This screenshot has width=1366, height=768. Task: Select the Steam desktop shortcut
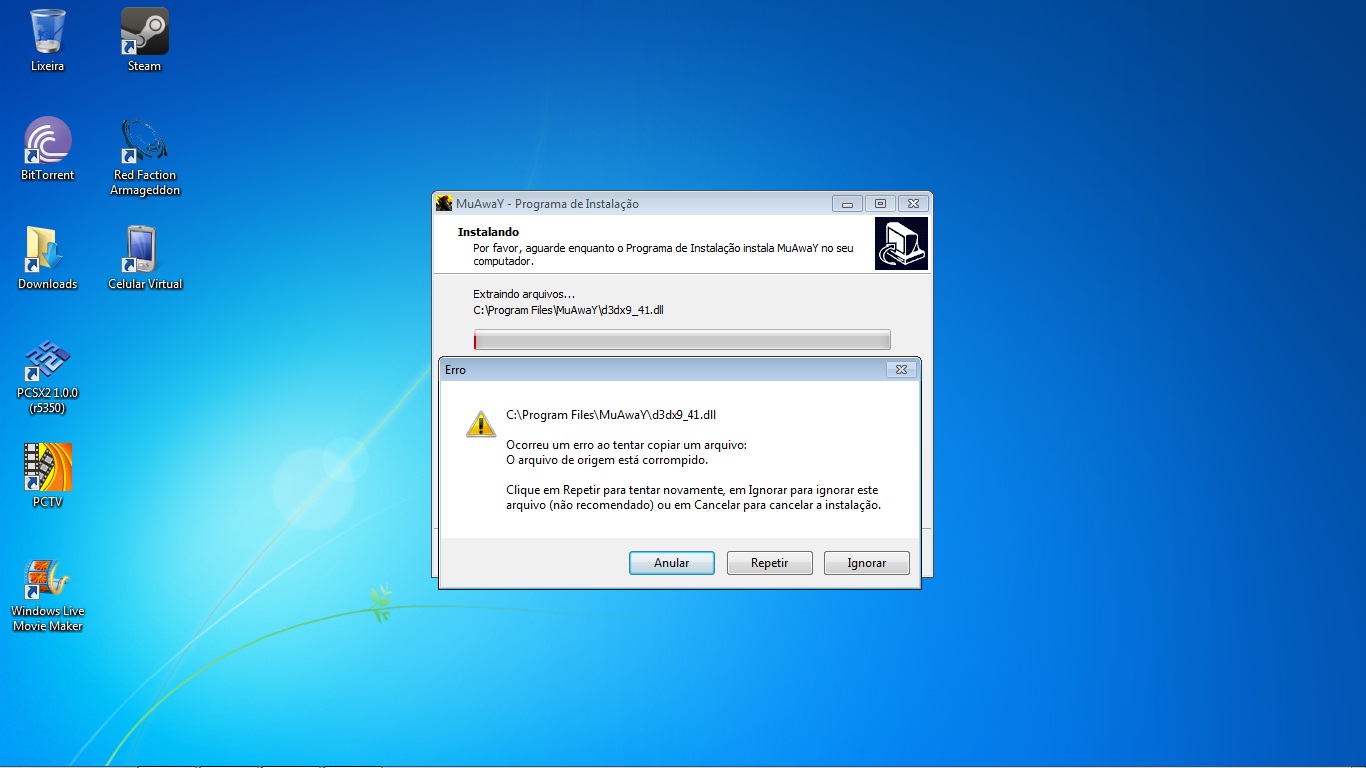pyautogui.click(x=144, y=32)
